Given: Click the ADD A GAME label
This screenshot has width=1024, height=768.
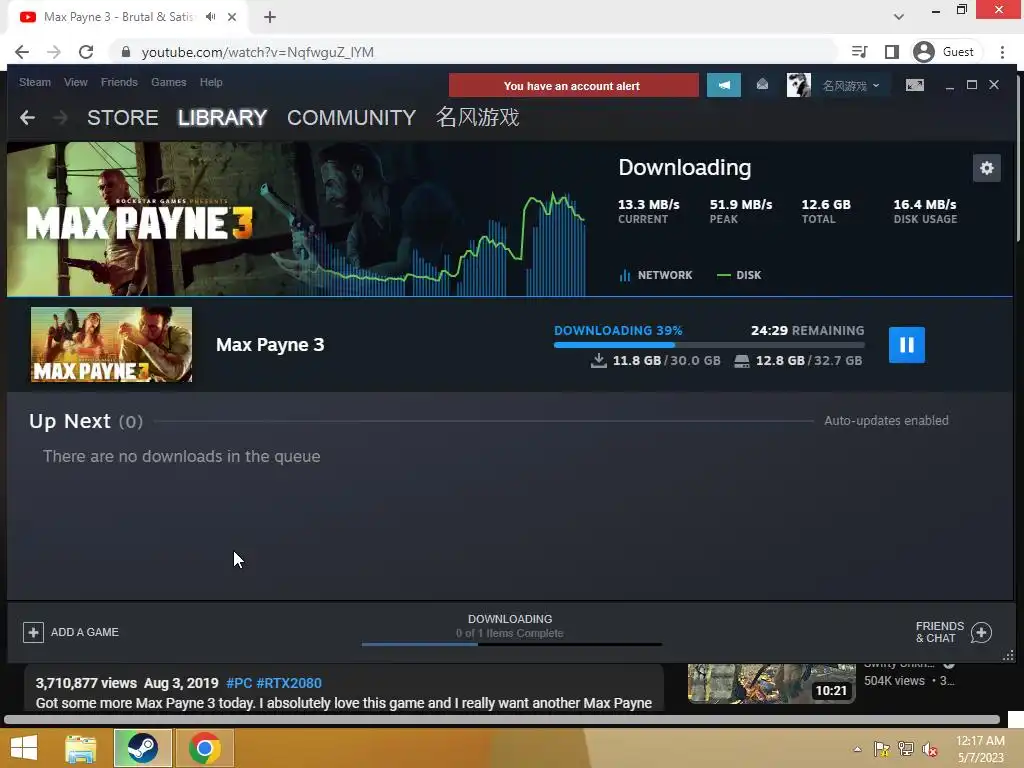Looking at the screenshot, I should [x=85, y=632].
